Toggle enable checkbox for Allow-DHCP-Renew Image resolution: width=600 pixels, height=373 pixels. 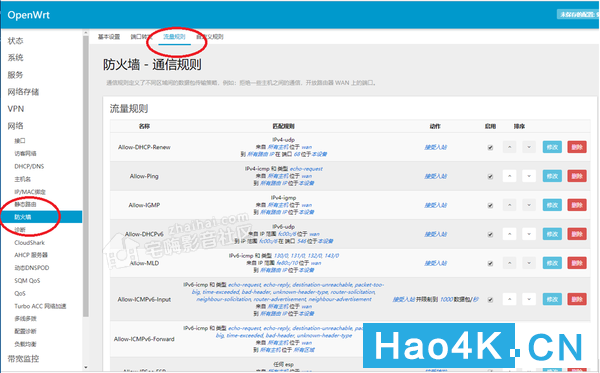490,147
